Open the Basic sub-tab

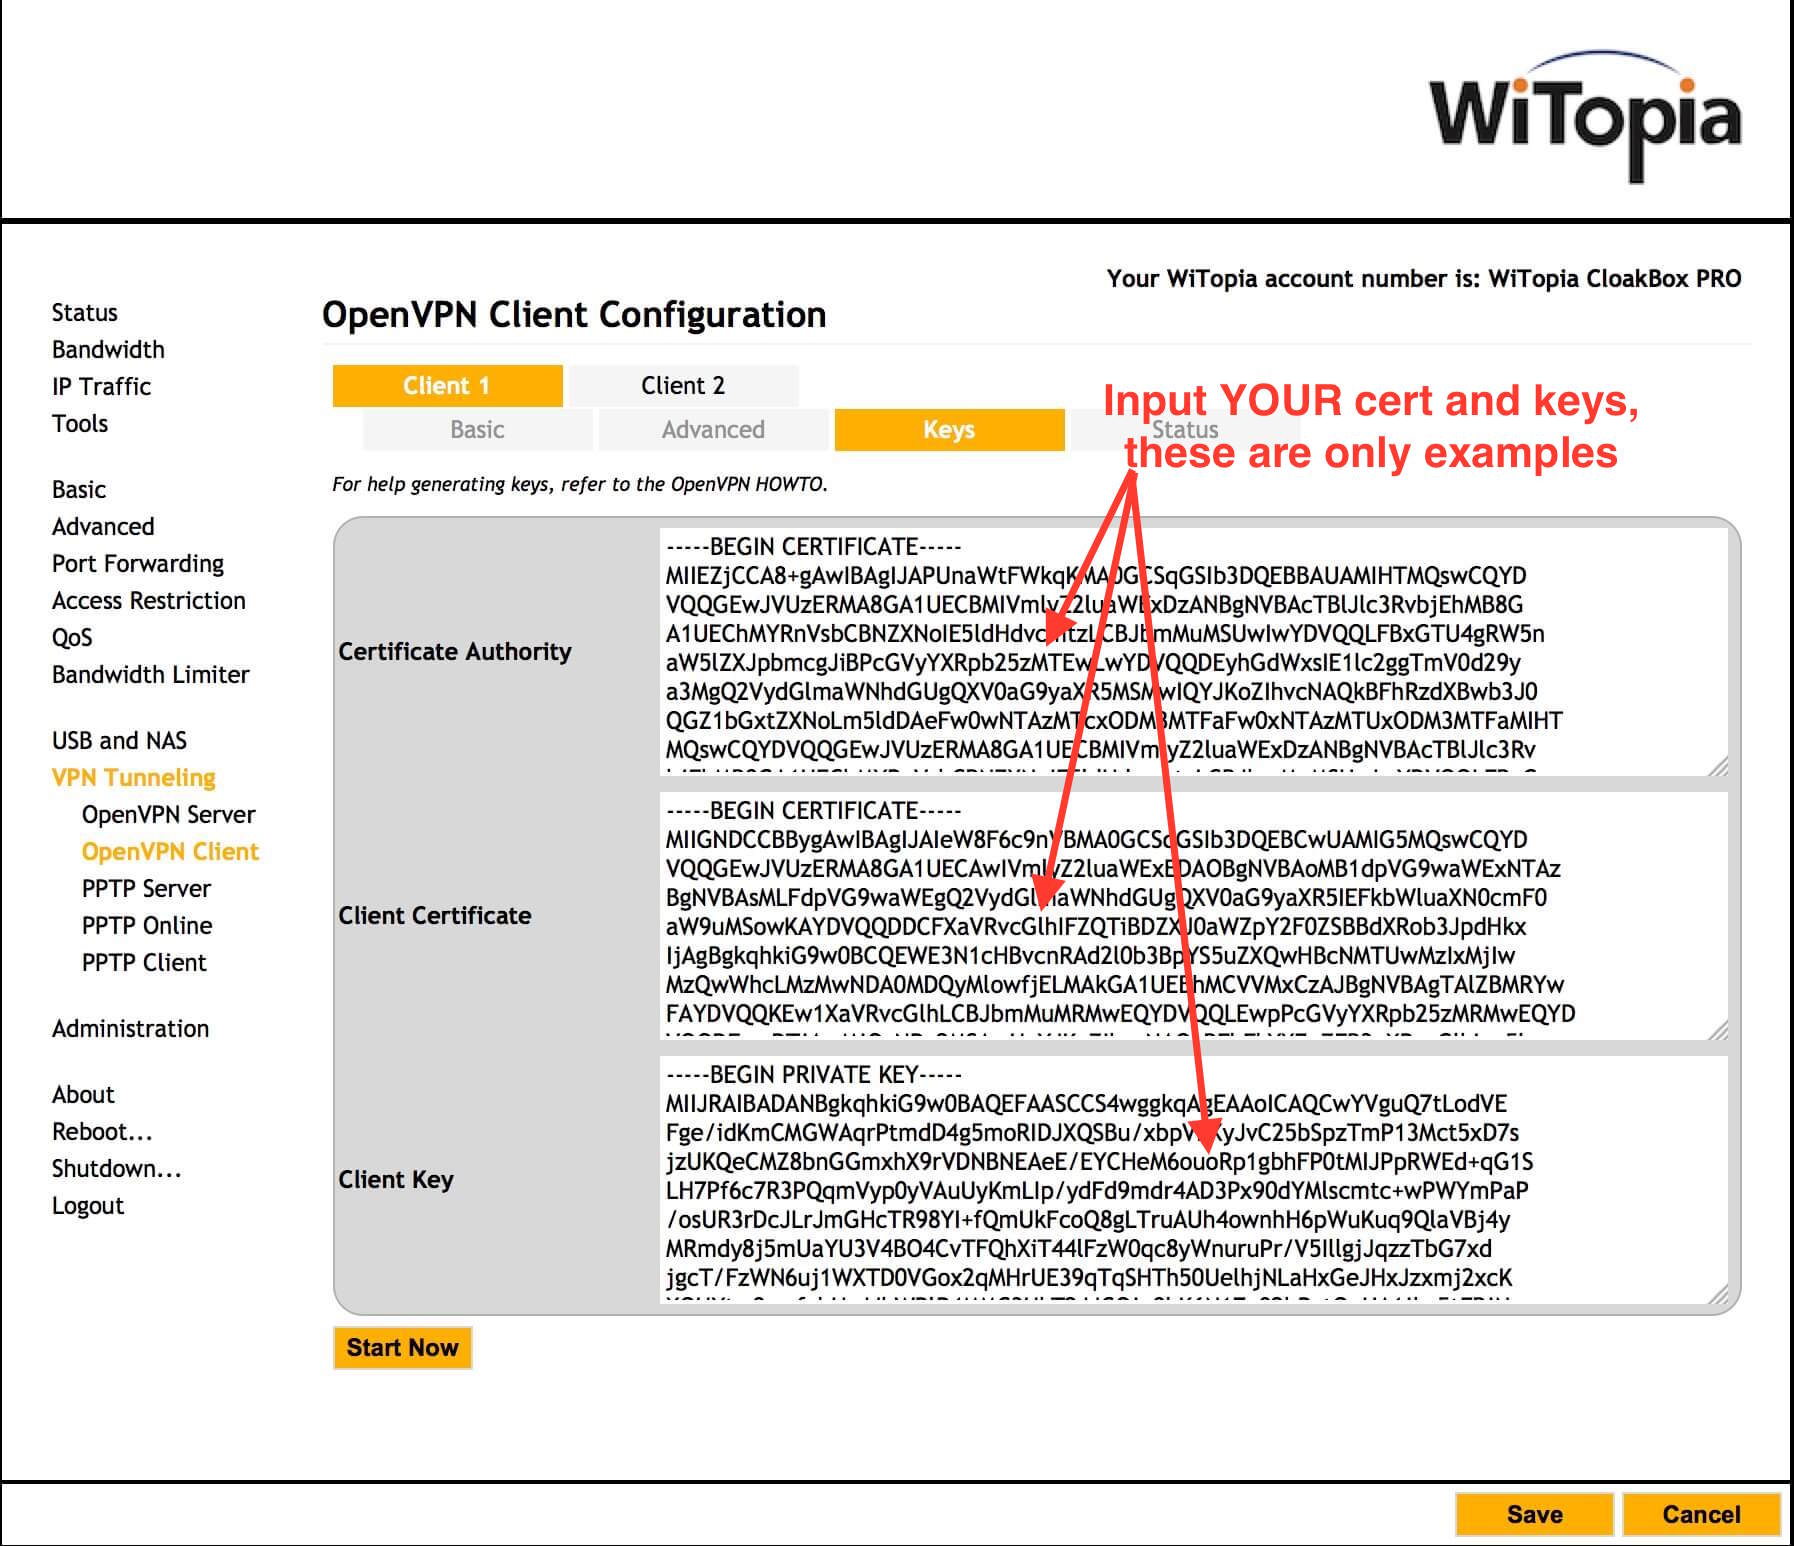[x=477, y=430]
